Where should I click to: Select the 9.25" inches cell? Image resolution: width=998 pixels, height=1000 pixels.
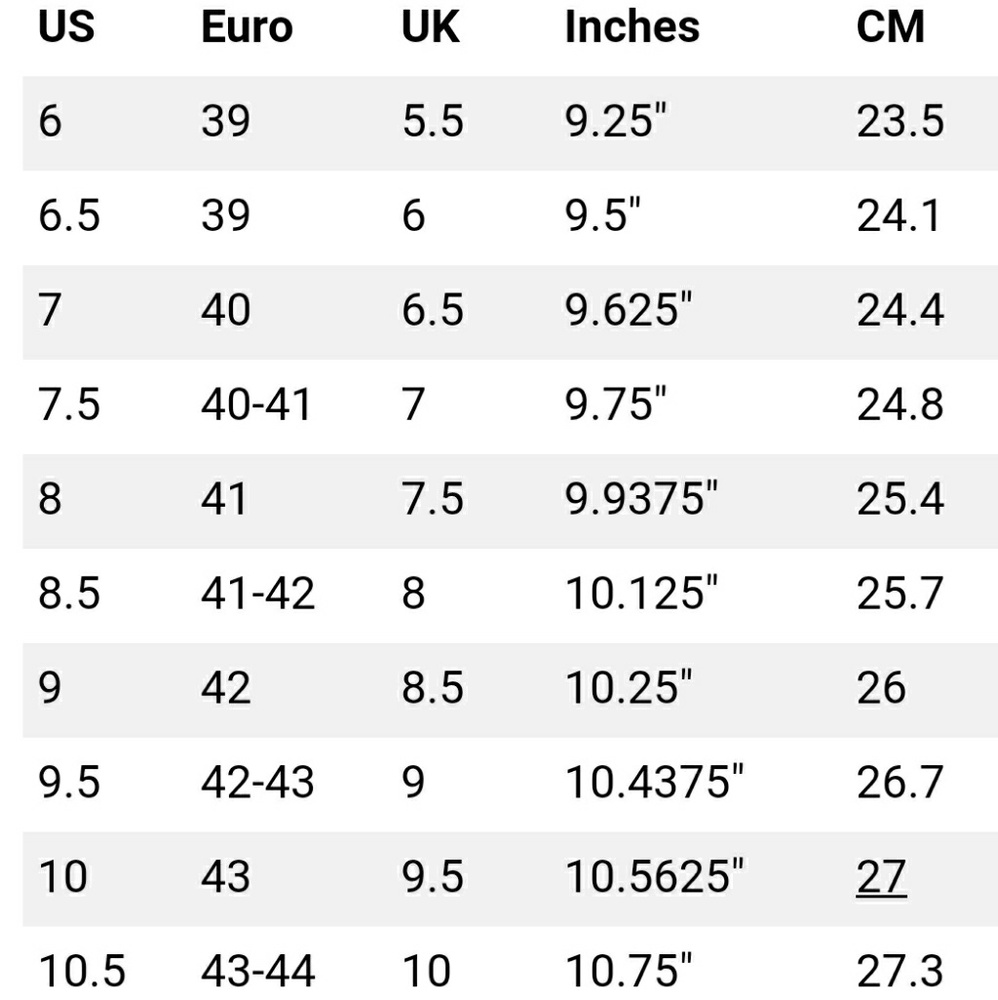[615, 121]
